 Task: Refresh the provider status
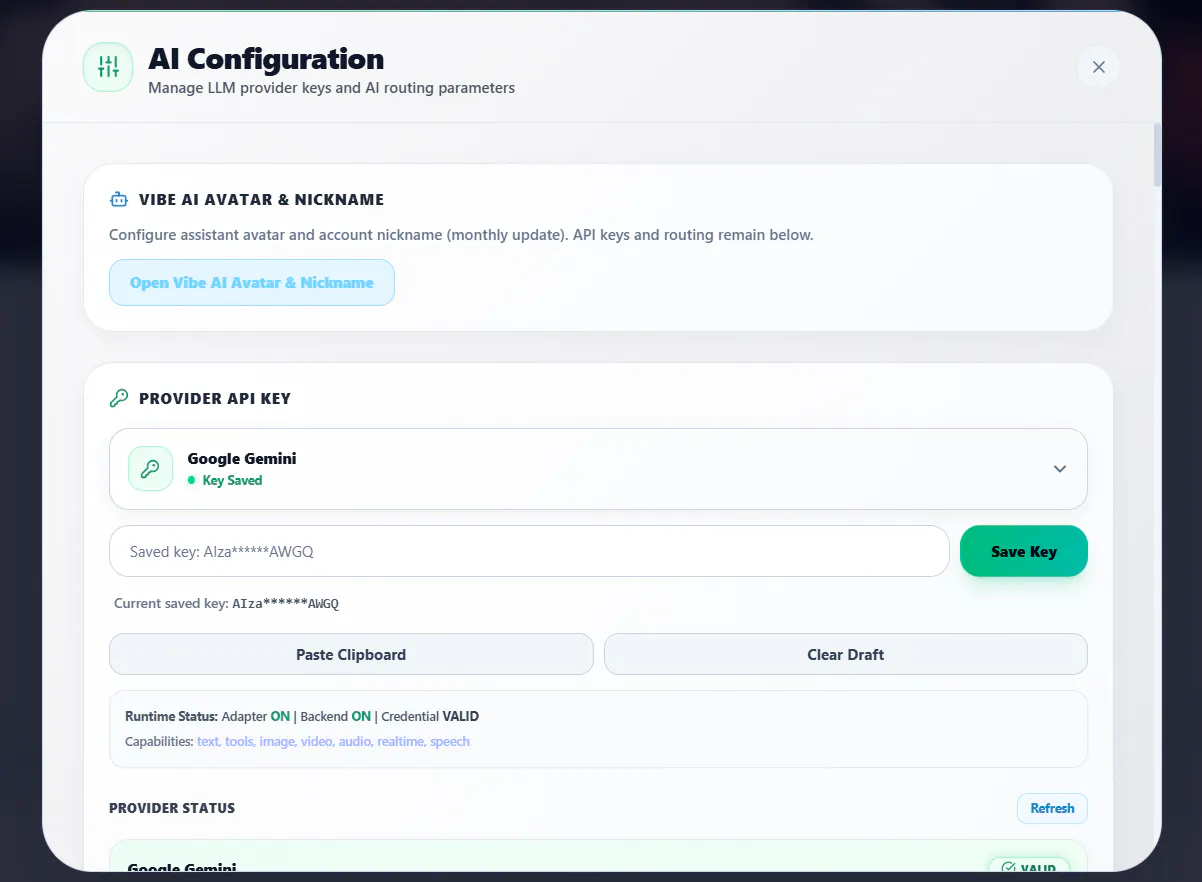tap(1052, 808)
